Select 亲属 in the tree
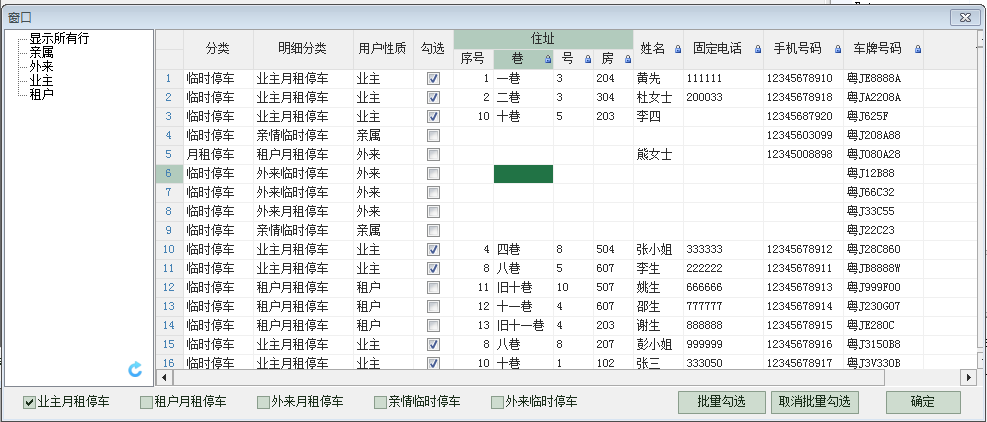This screenshot has height=422, width=987. (x=42, y=52)
